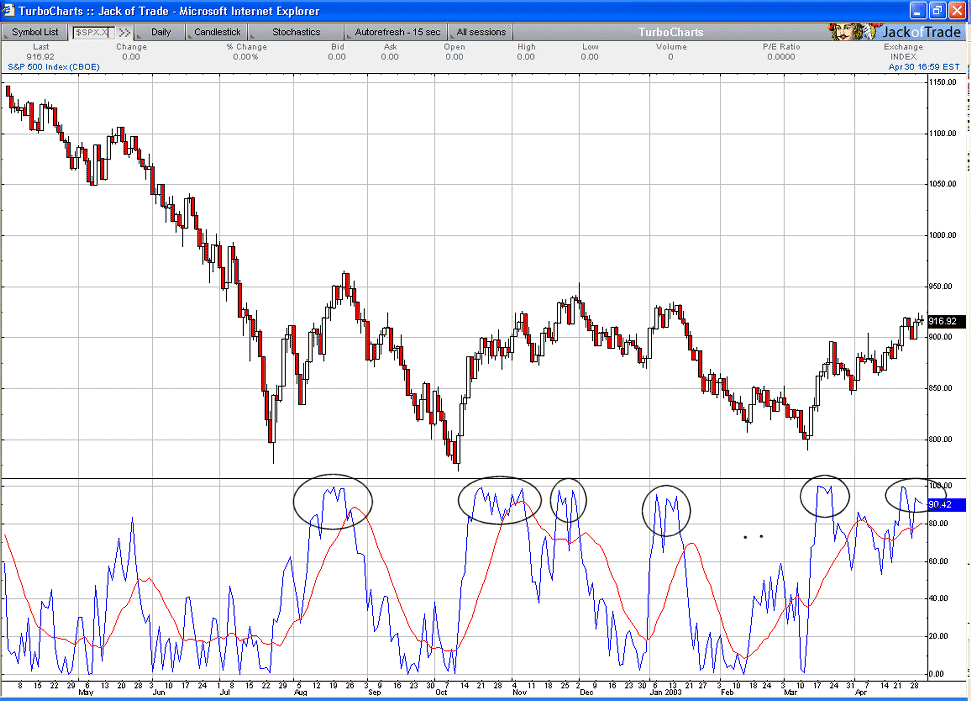This screenshot has height=701, width=971.
Task: Click the 1000.00 price axis label
Action: click(x=943, y=235)
